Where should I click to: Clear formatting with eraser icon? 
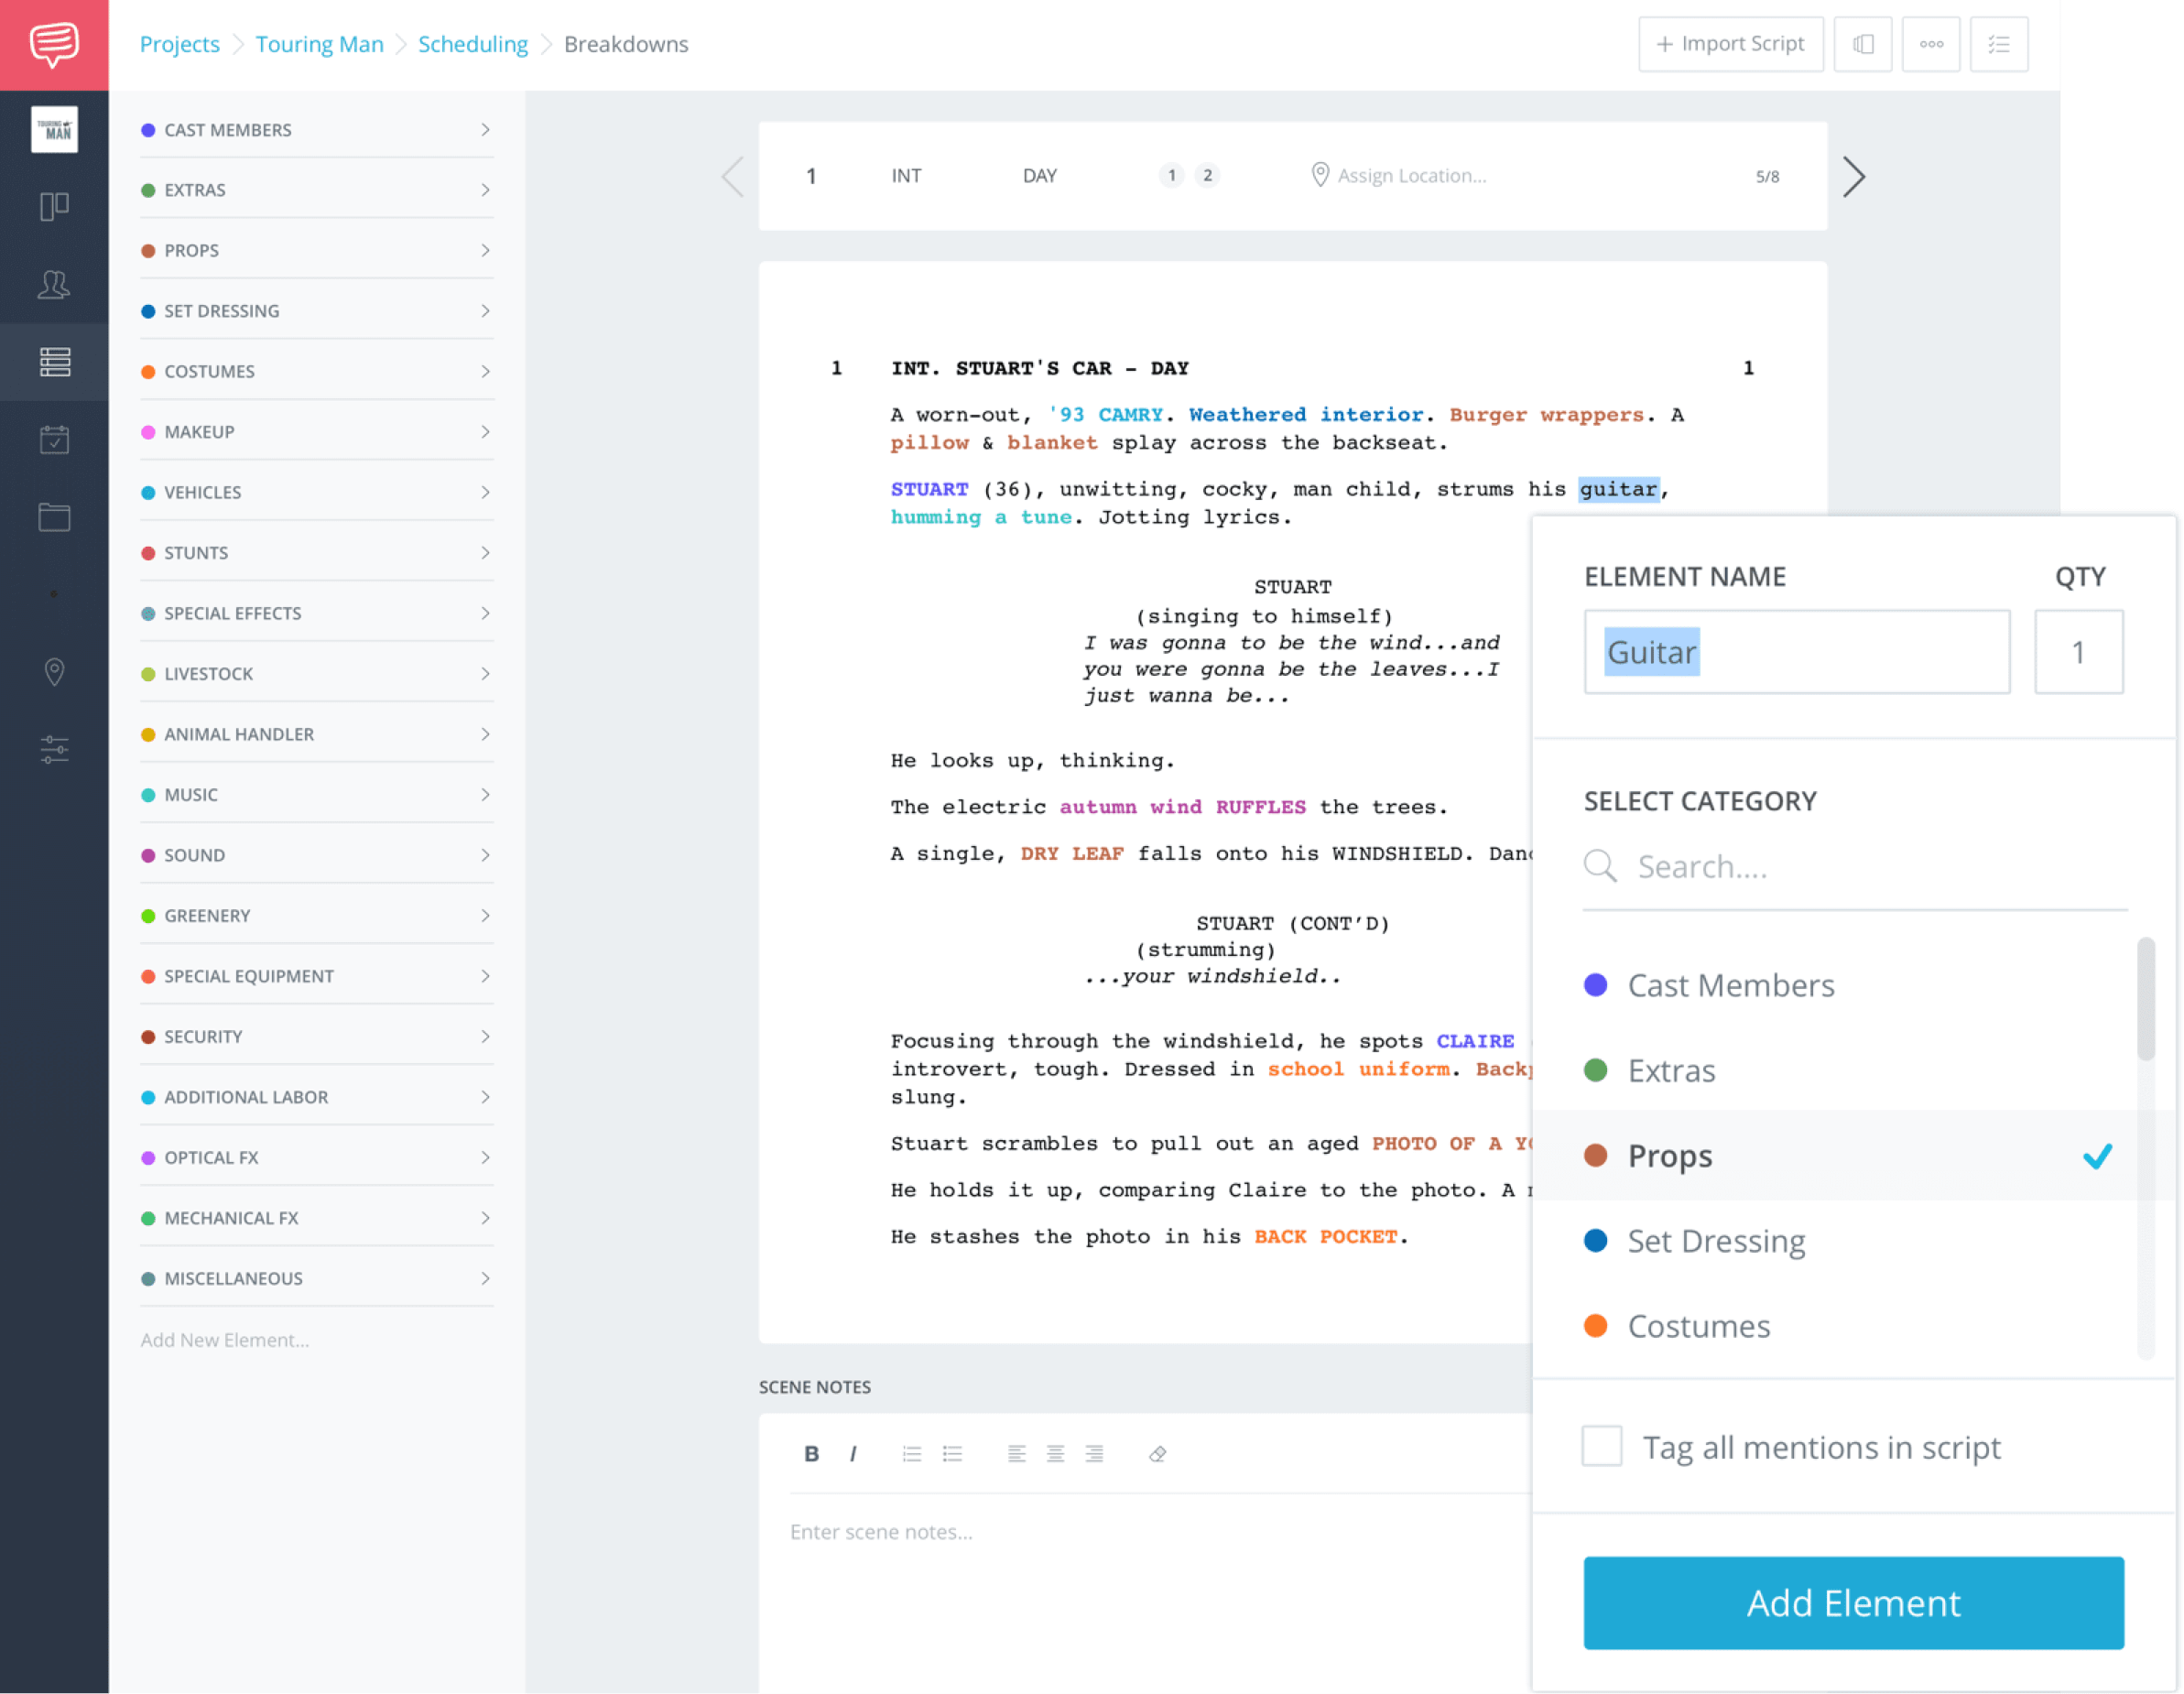(1158, 1454)
